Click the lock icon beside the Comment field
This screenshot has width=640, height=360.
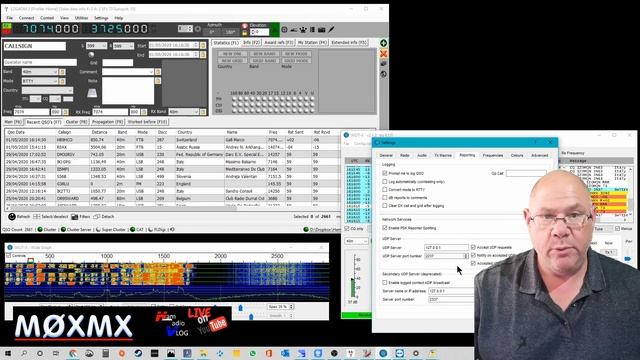(158, 72)
